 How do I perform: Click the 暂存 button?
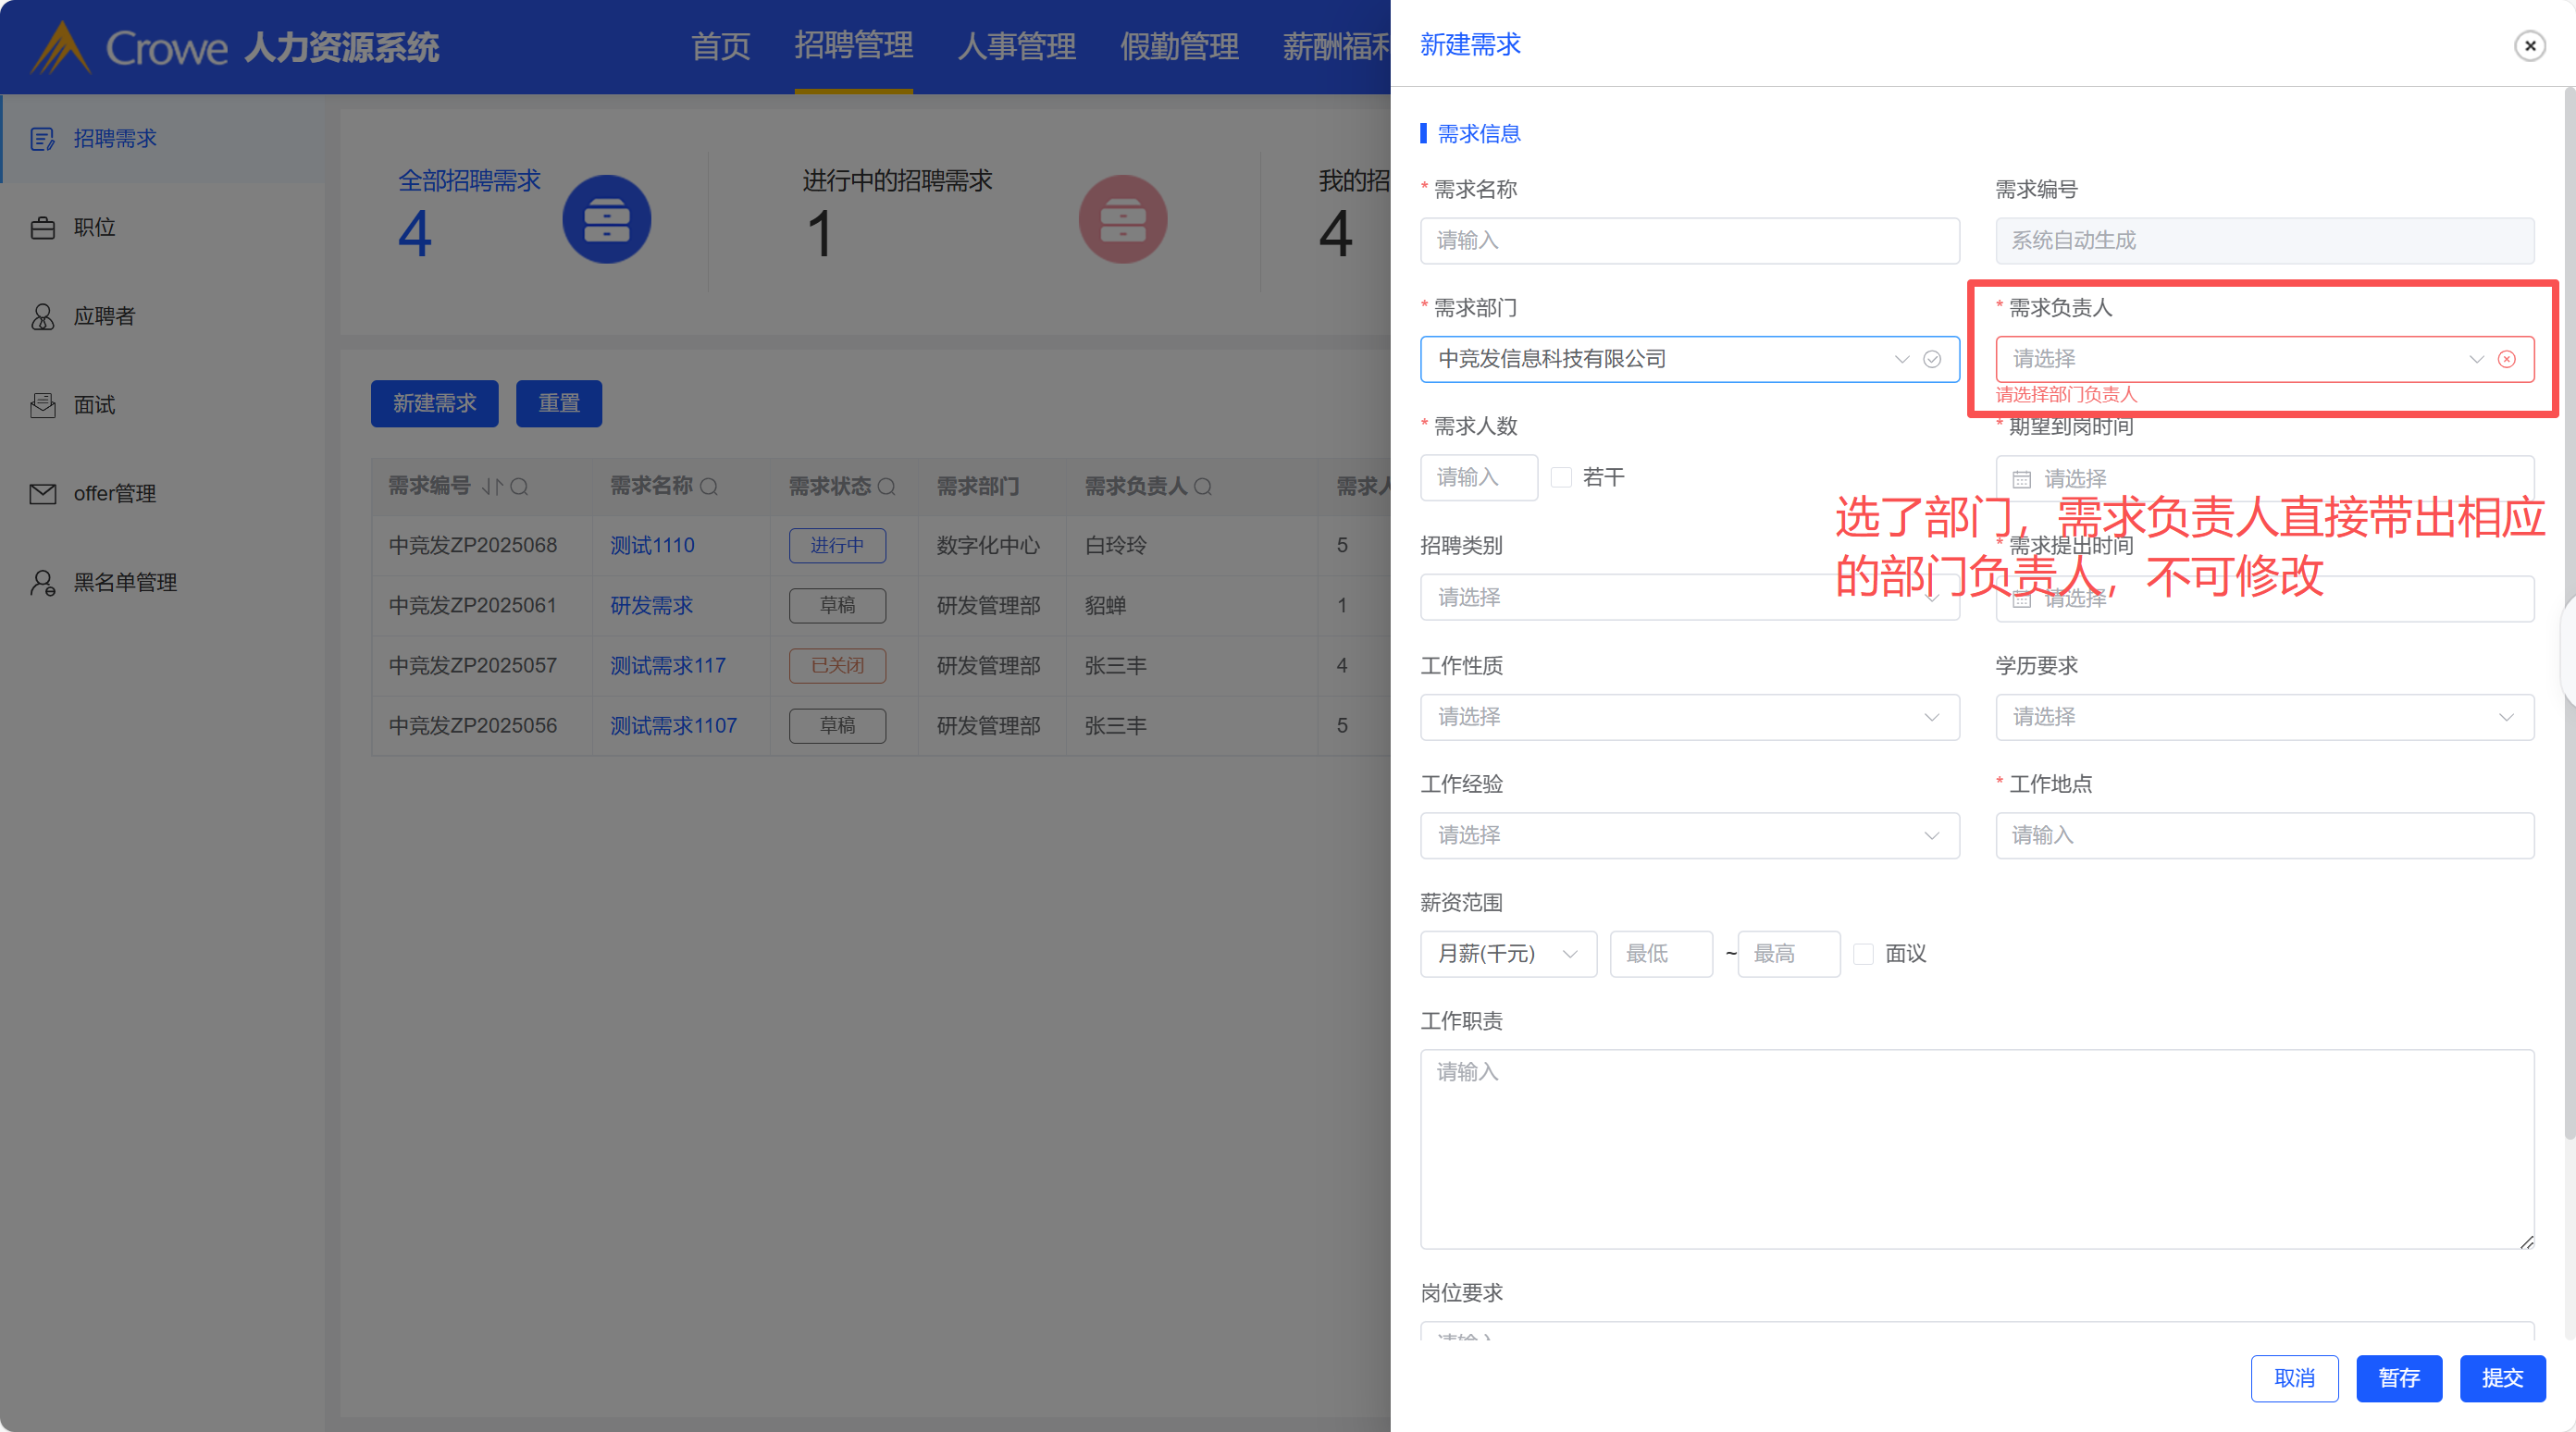click(x=2398, y=1378)
